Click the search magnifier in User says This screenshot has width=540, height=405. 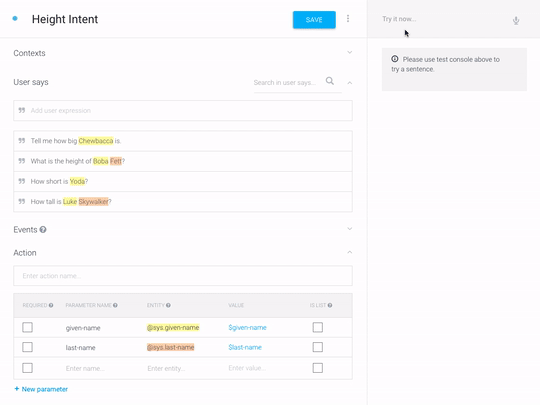tap(330, 81)
